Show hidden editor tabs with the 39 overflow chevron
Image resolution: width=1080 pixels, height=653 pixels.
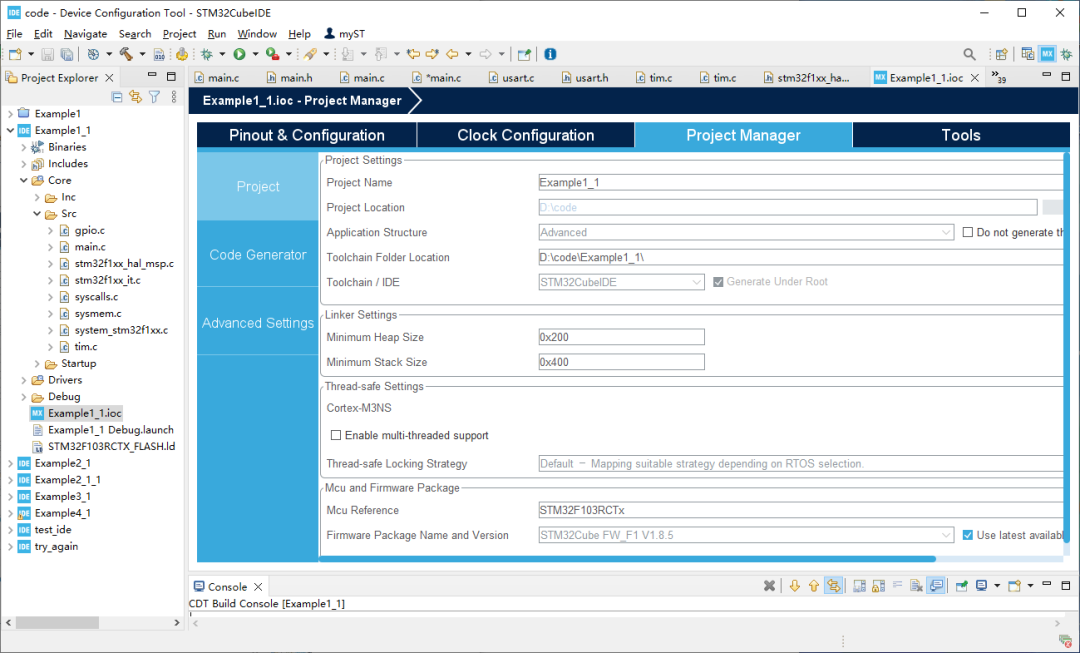[998, 76]
